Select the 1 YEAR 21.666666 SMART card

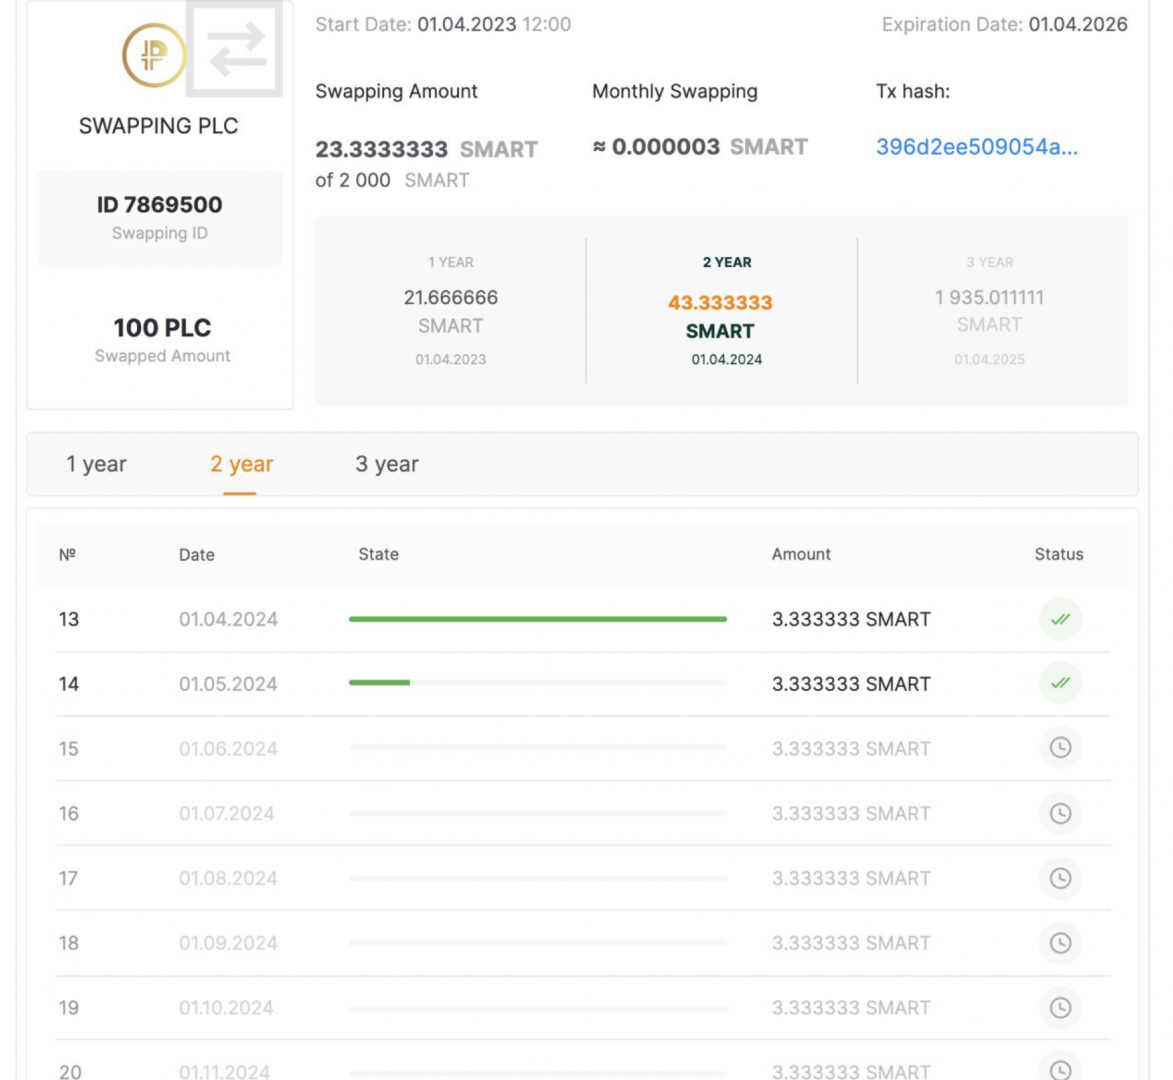click(x=451, y=311)
